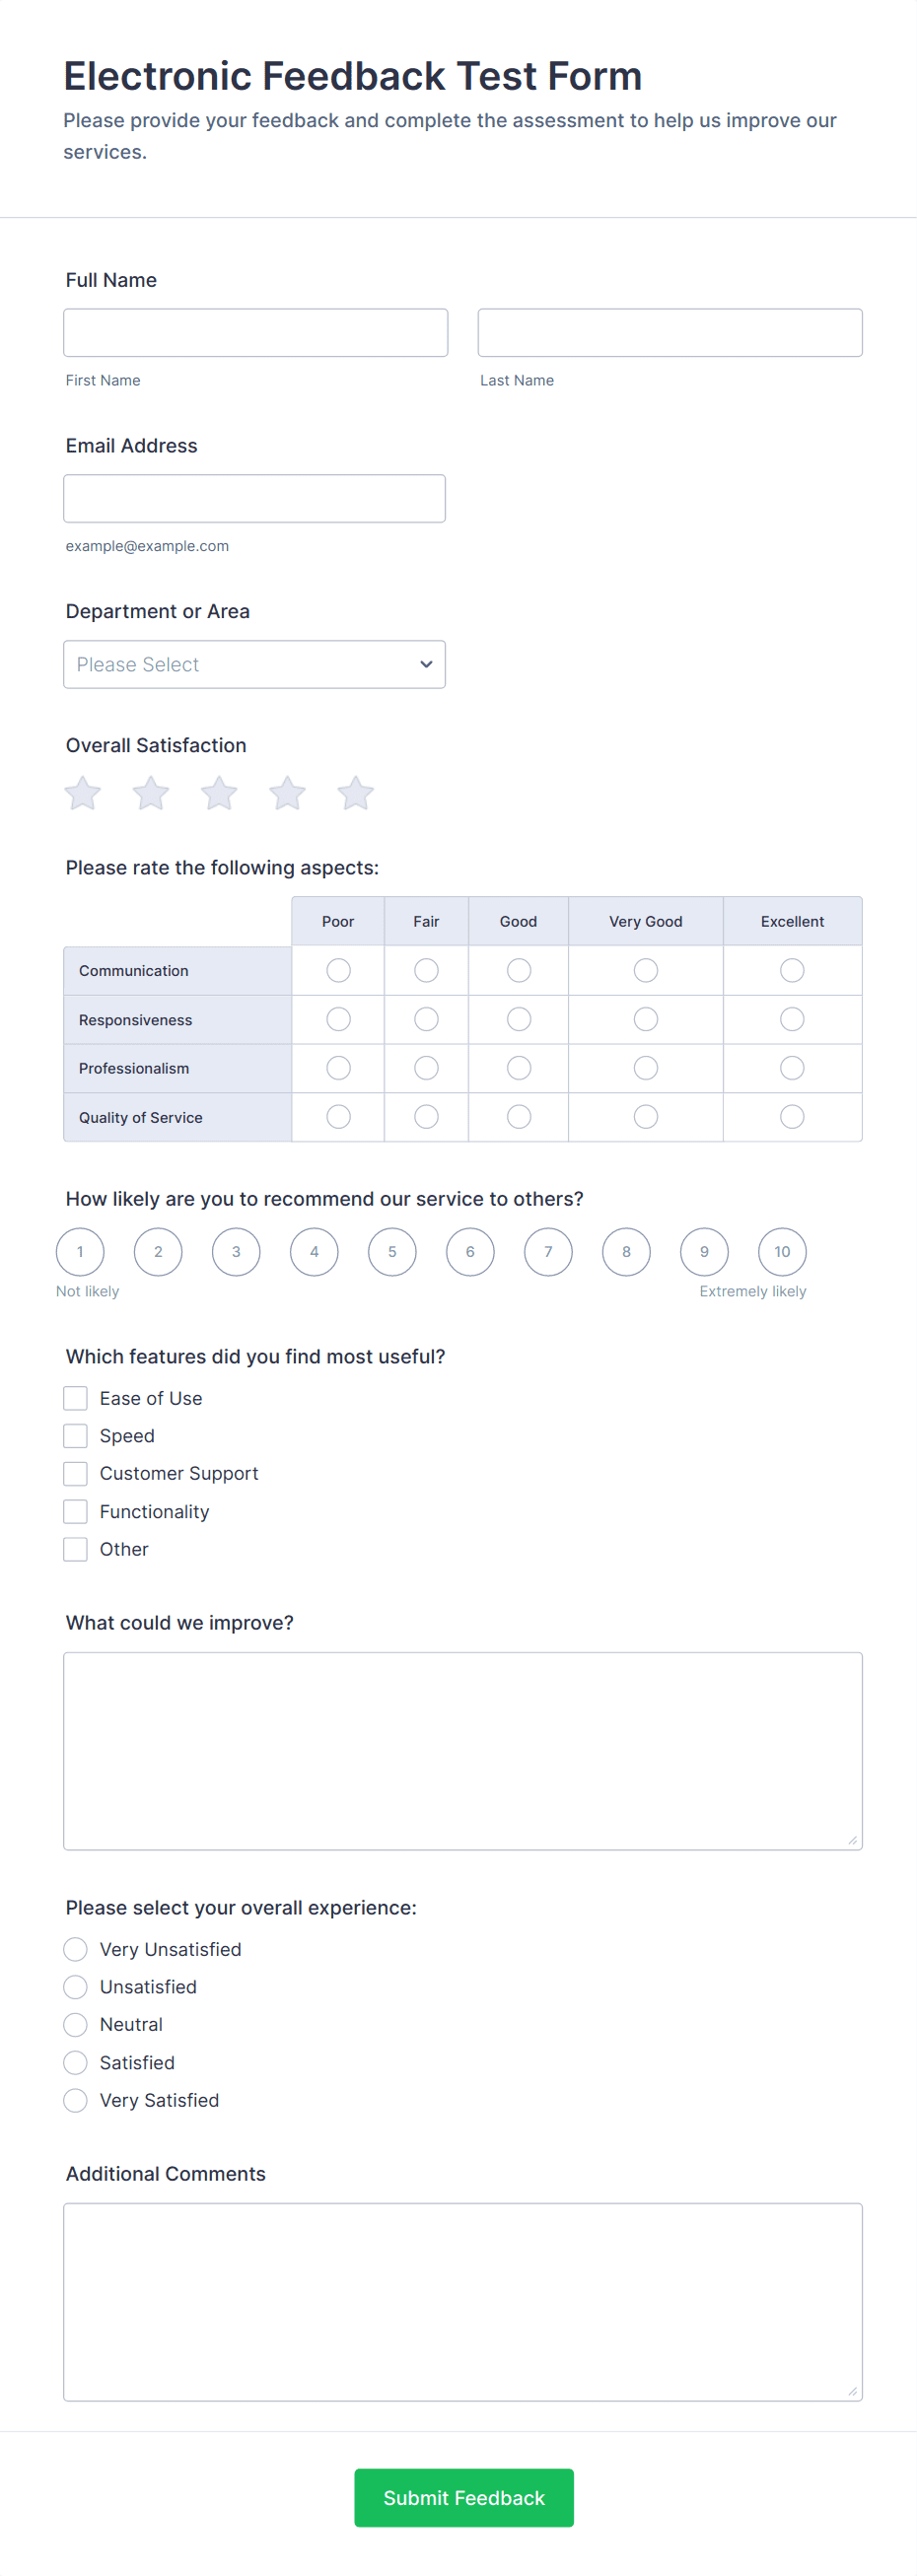Click the Email Address text field

(x=254, y=498)
